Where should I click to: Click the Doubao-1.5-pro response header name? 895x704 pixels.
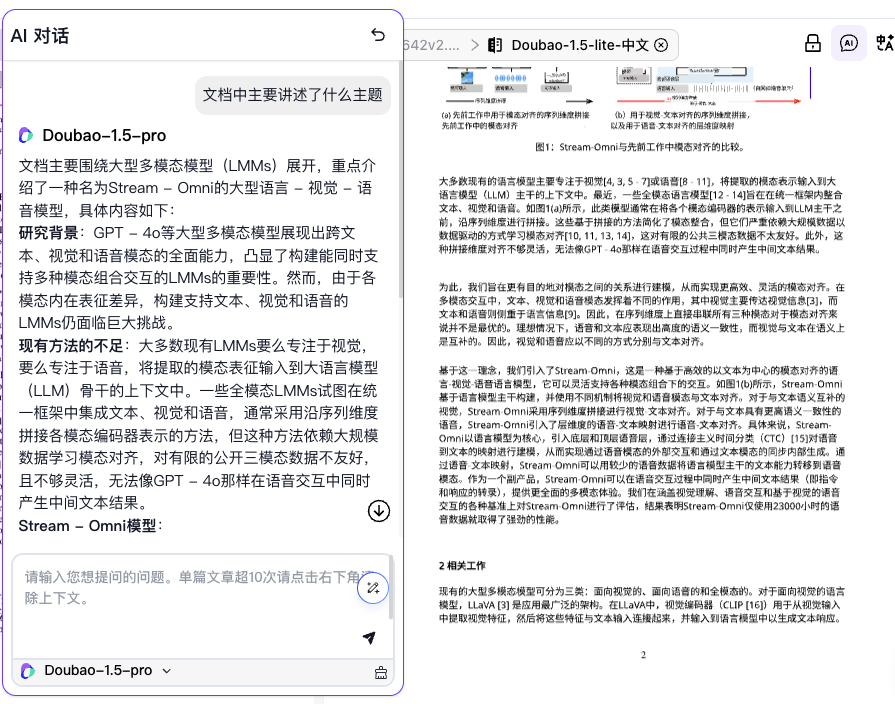click(x=104, y=135)
